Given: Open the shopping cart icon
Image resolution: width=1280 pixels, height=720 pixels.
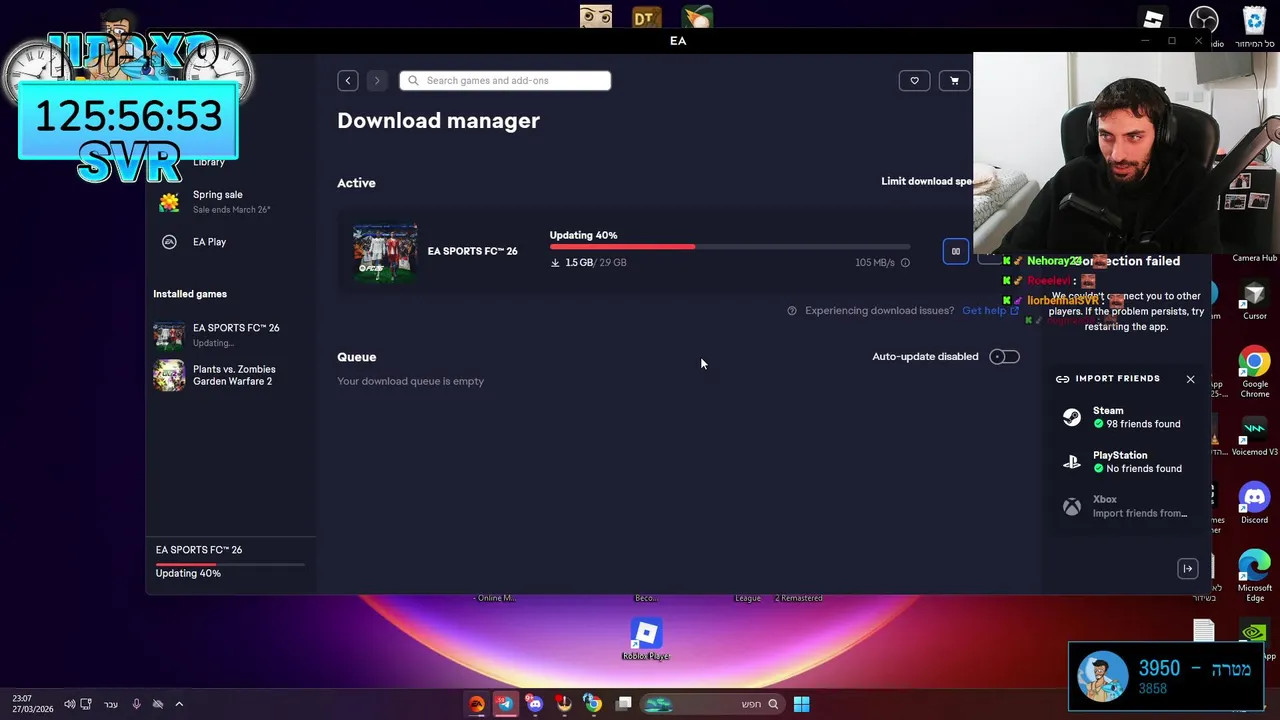Looking at the screenshot, I should 954,81.
